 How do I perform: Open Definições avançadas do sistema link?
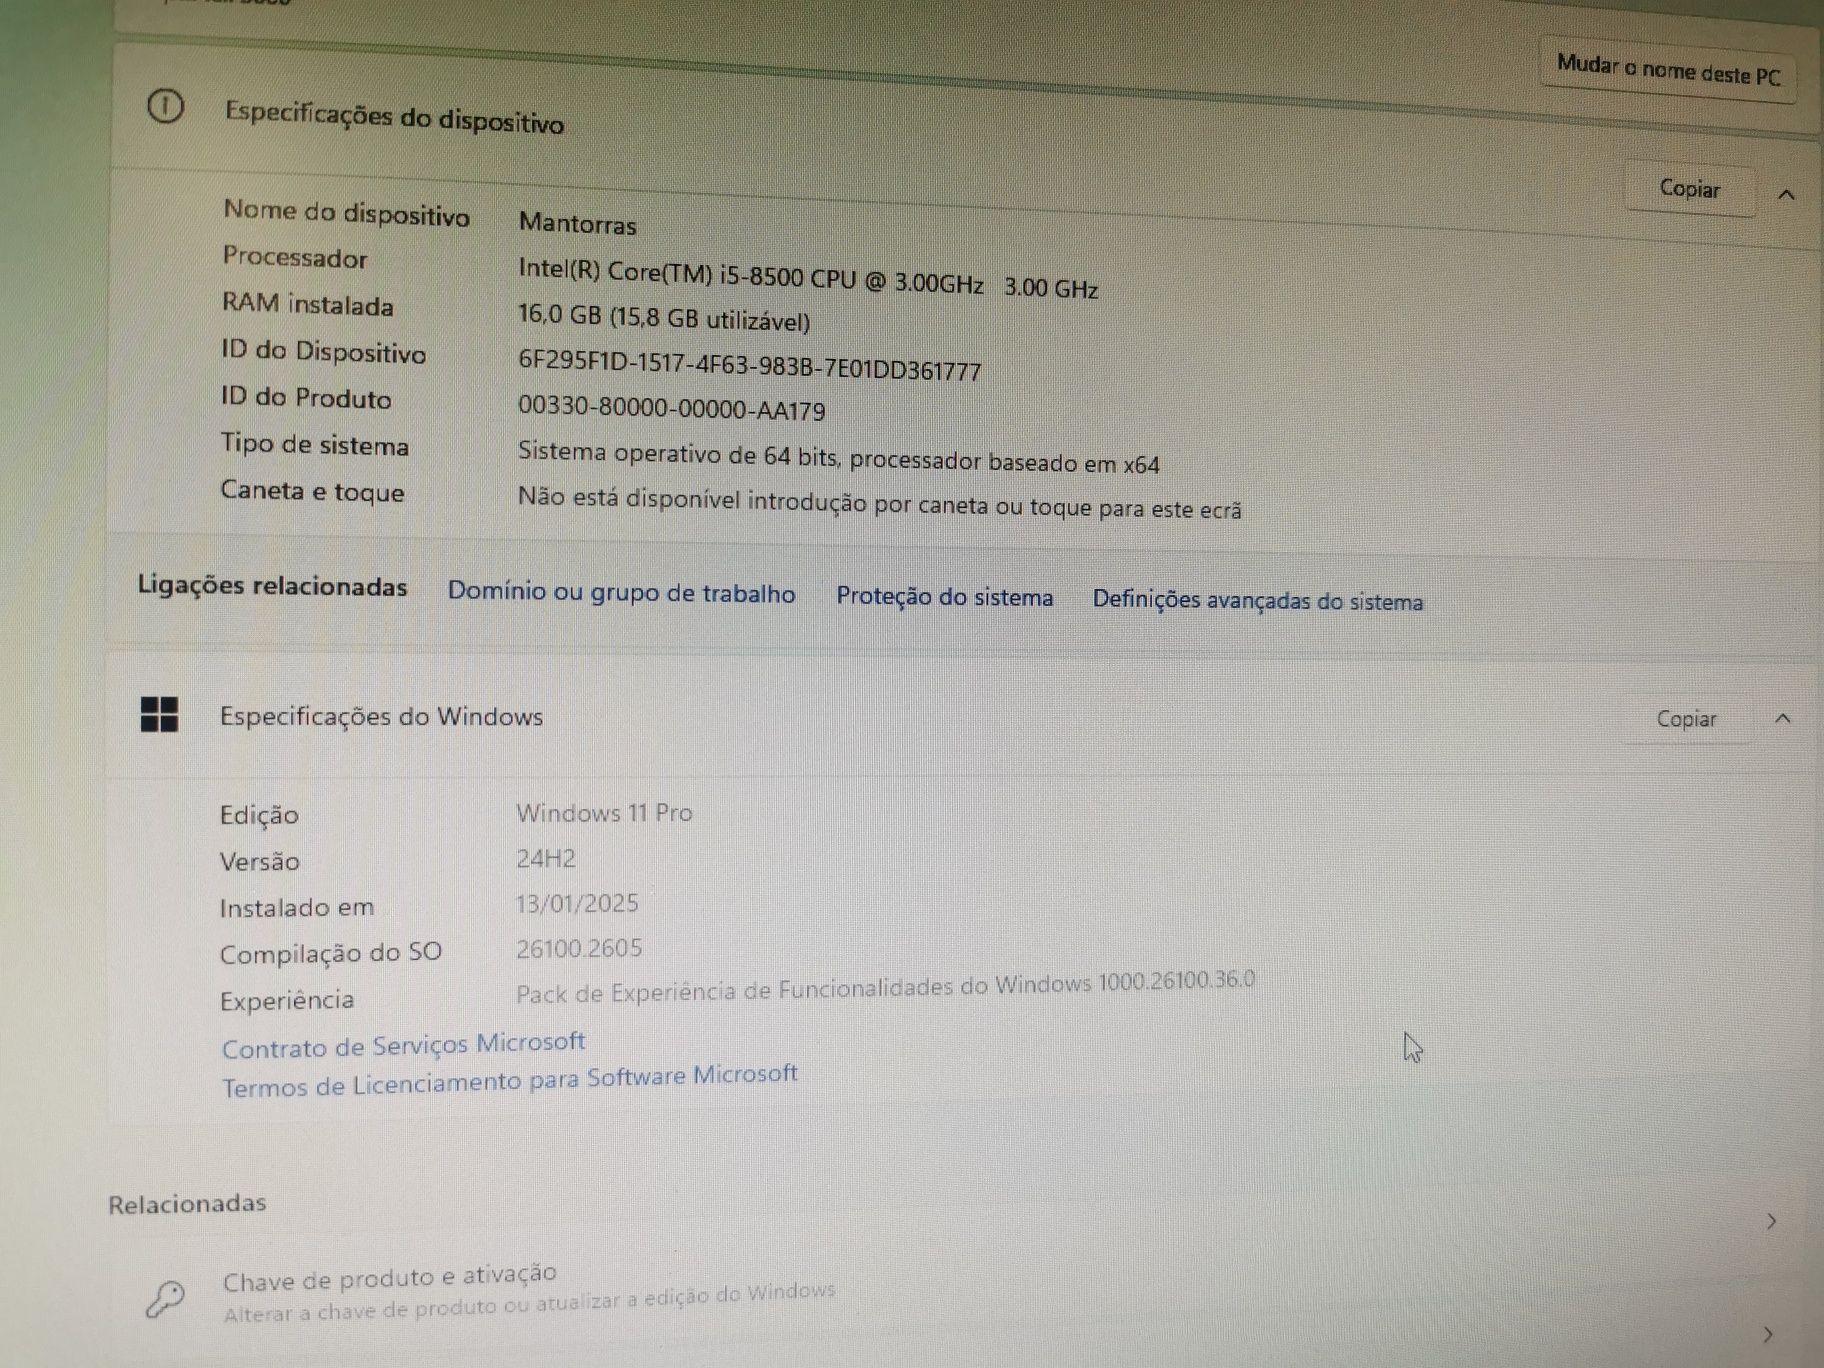pos(1257,600)
